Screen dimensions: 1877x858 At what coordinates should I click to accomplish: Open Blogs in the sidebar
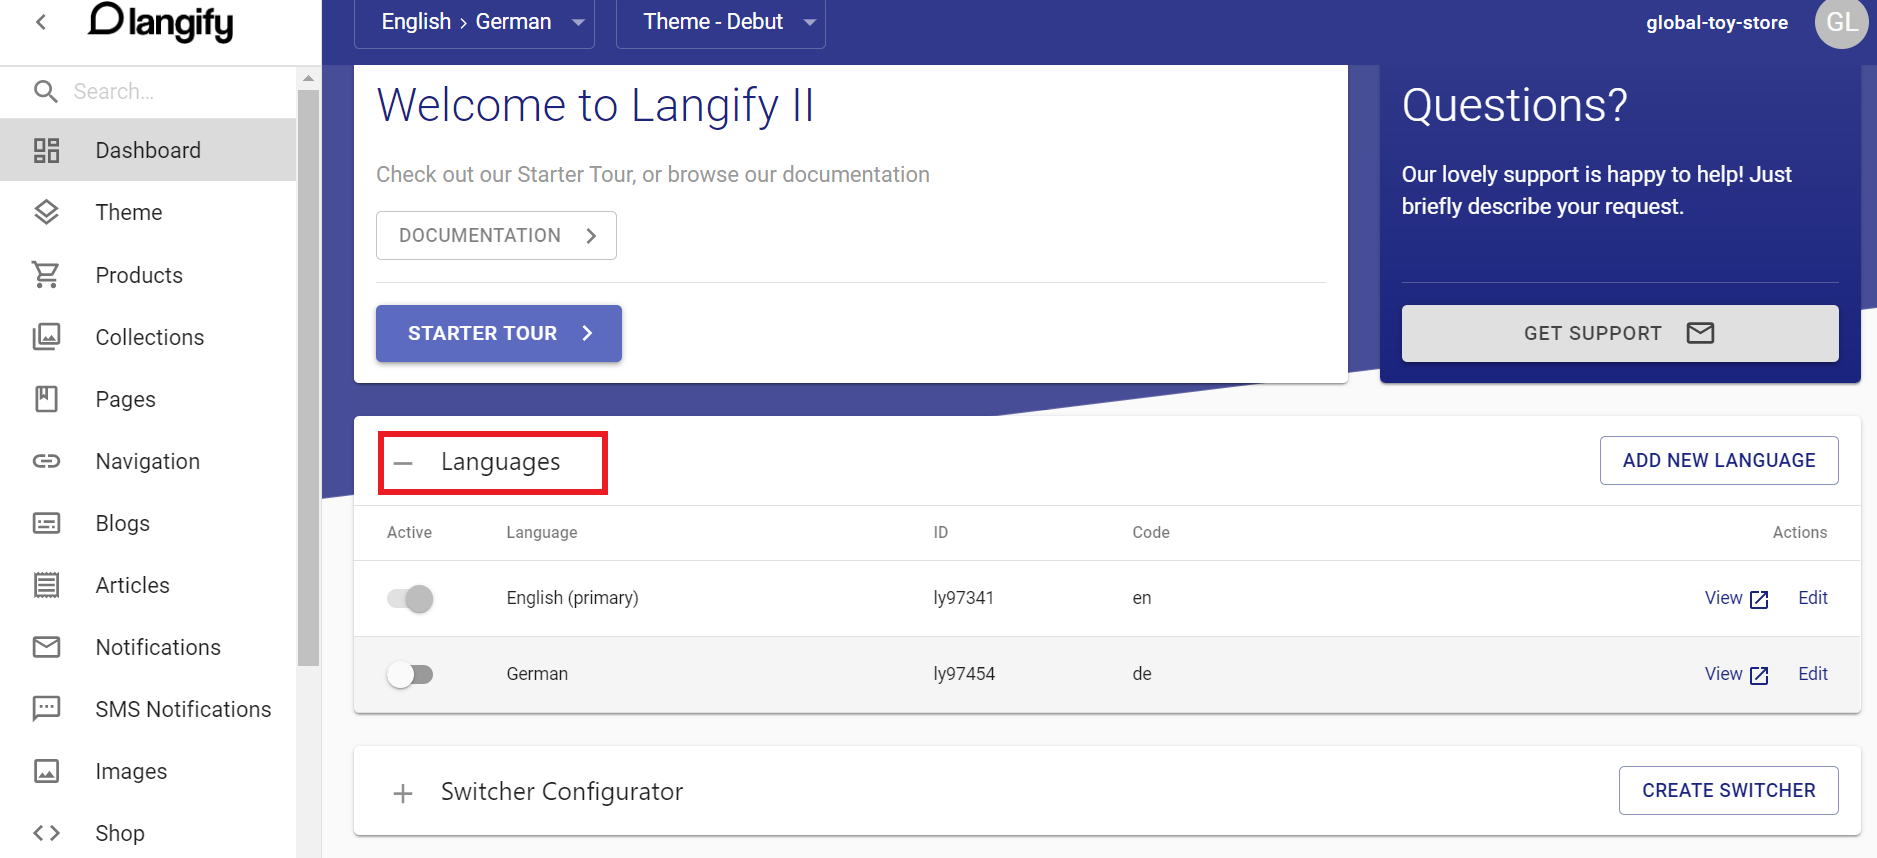[x=148, y=523]
